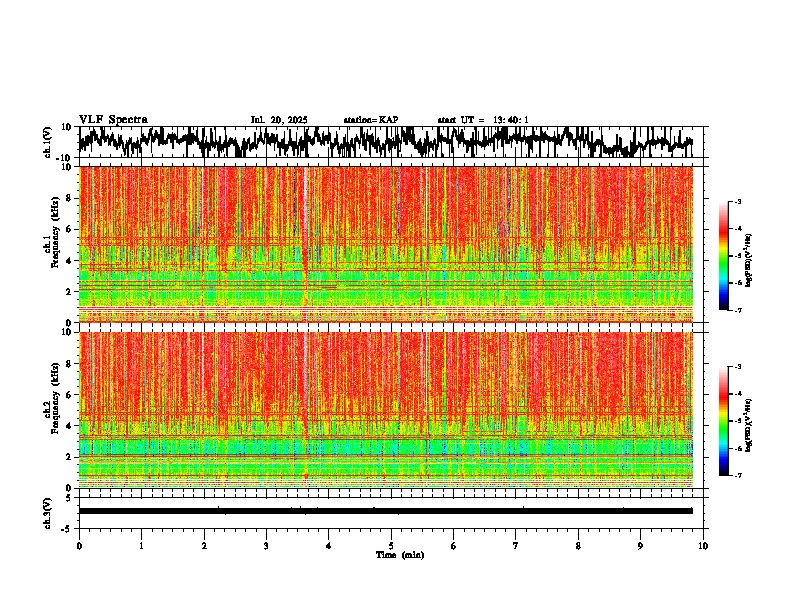Viewport: 792px width, 612px height.
Task: Click the "6" kHz tick on ch.1 frequency axis
Action: (70, 229)
